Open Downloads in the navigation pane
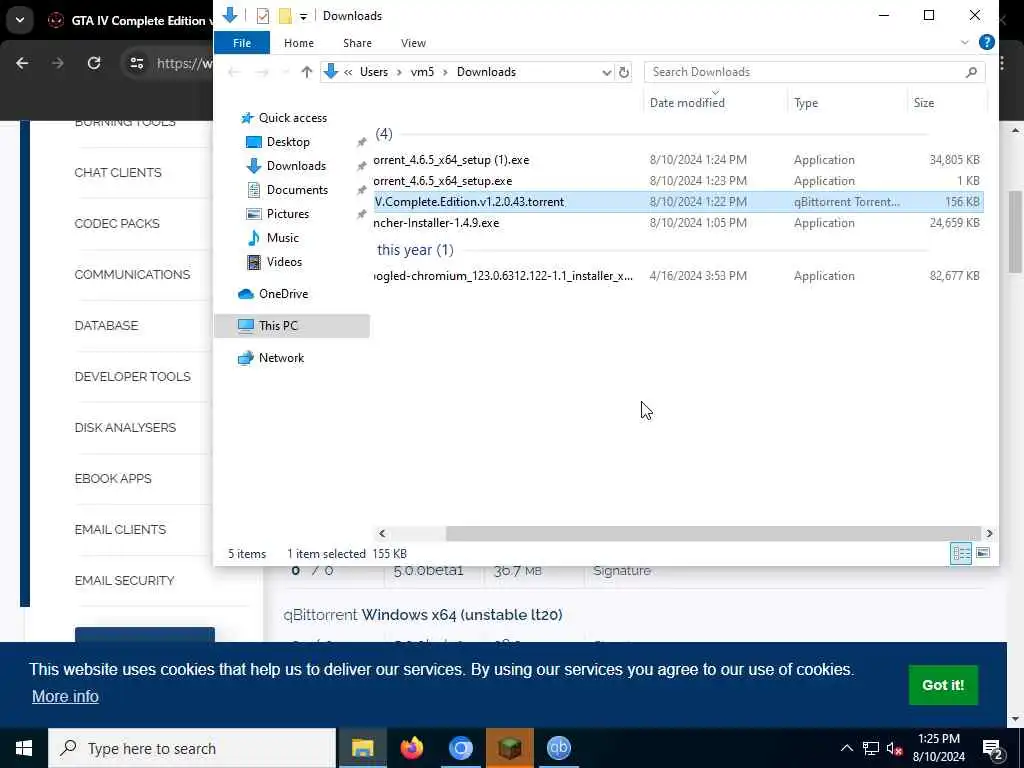The width and height of the screenshot is (1024, 768). [296, 166]
